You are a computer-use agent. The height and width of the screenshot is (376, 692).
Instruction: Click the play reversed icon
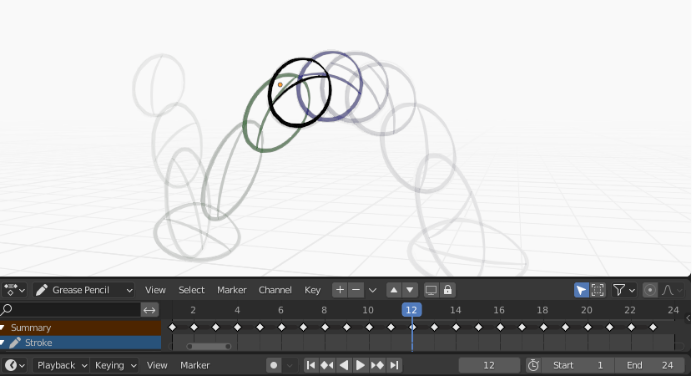click(344, 365)
